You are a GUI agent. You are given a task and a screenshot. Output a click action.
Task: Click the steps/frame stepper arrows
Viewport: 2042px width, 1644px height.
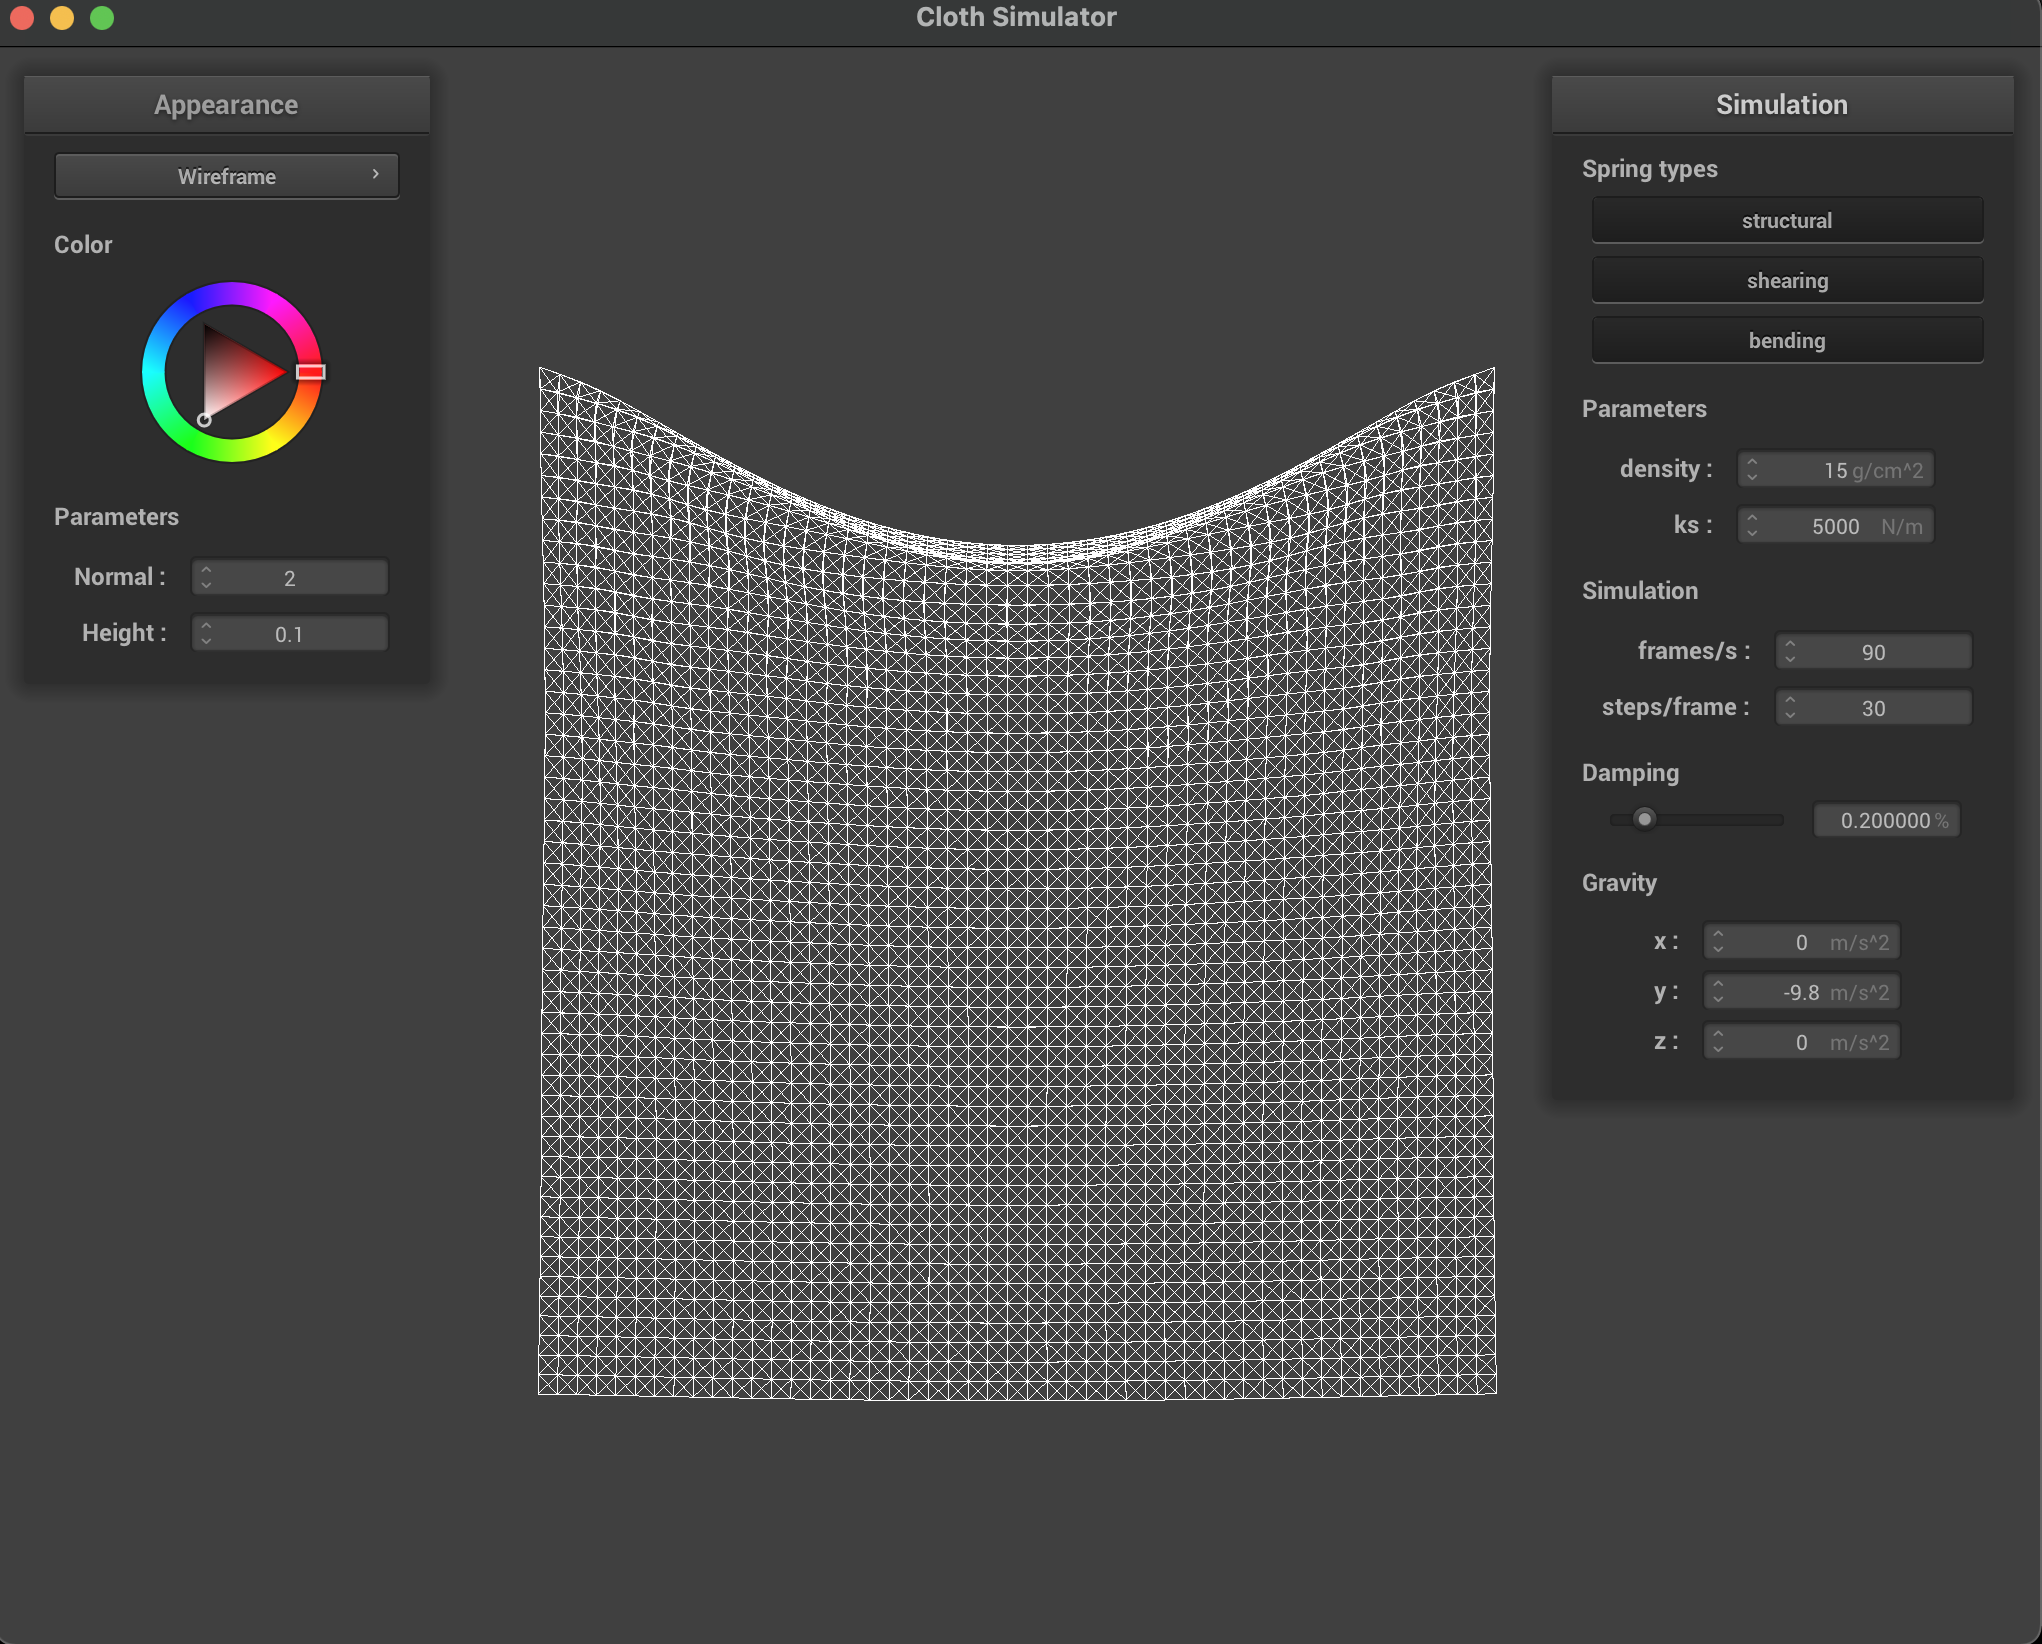point(1790,707)
